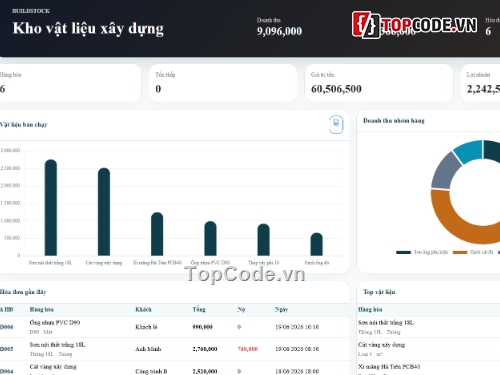Click the Khách column header
This screenshot has width=500, height=375.
143,310
